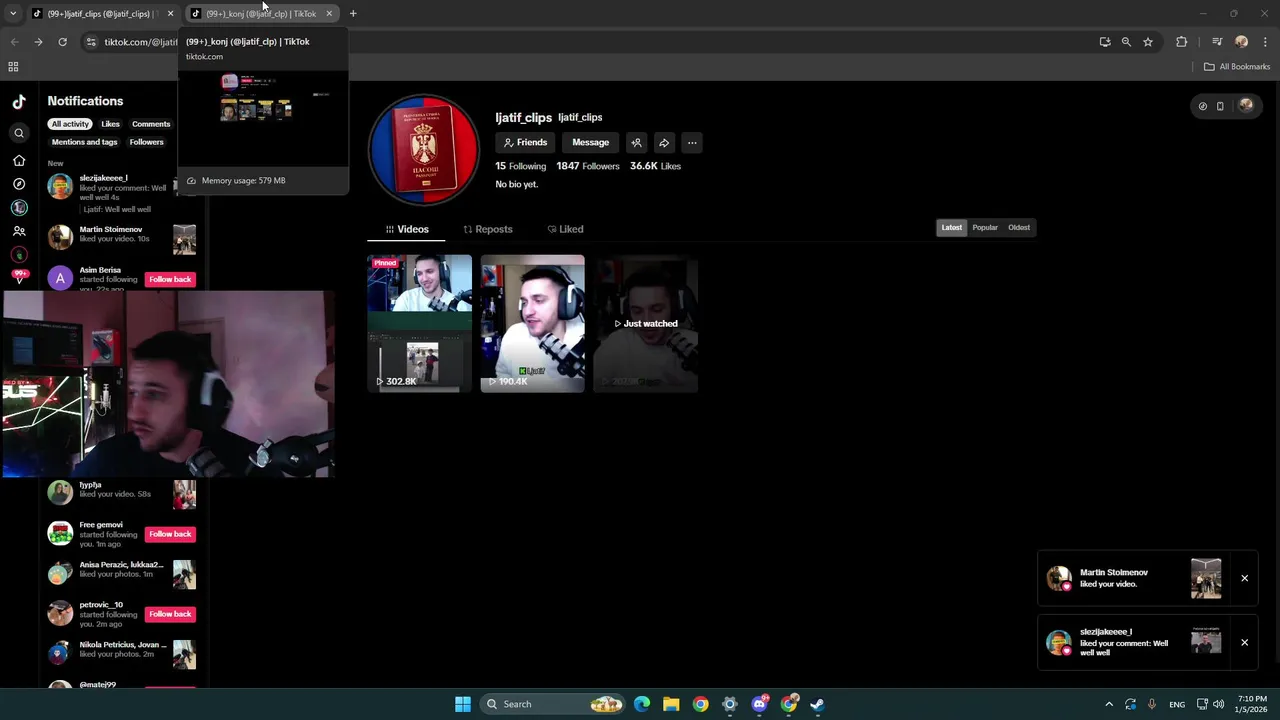
Task: Click the TikTok logo in the sidebar
Action: point(19,102)
